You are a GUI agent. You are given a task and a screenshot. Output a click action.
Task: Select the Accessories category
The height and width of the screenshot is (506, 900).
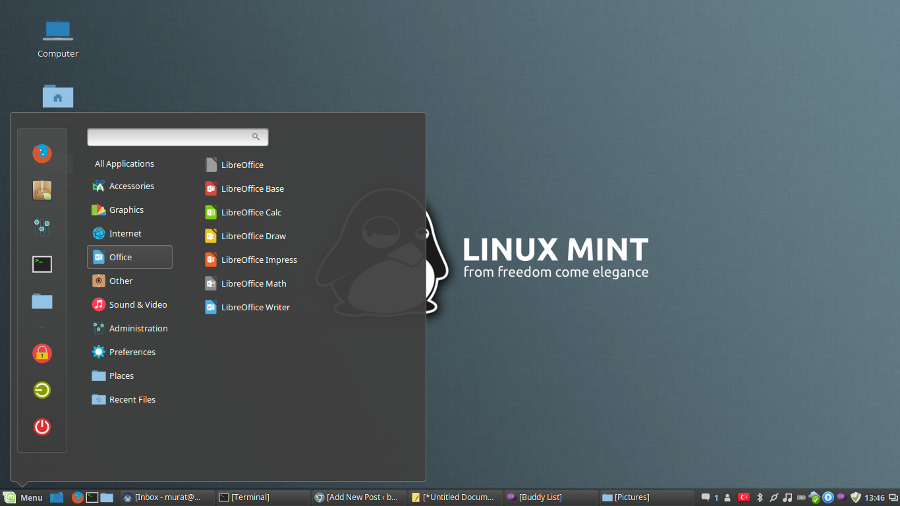(130, 186)
